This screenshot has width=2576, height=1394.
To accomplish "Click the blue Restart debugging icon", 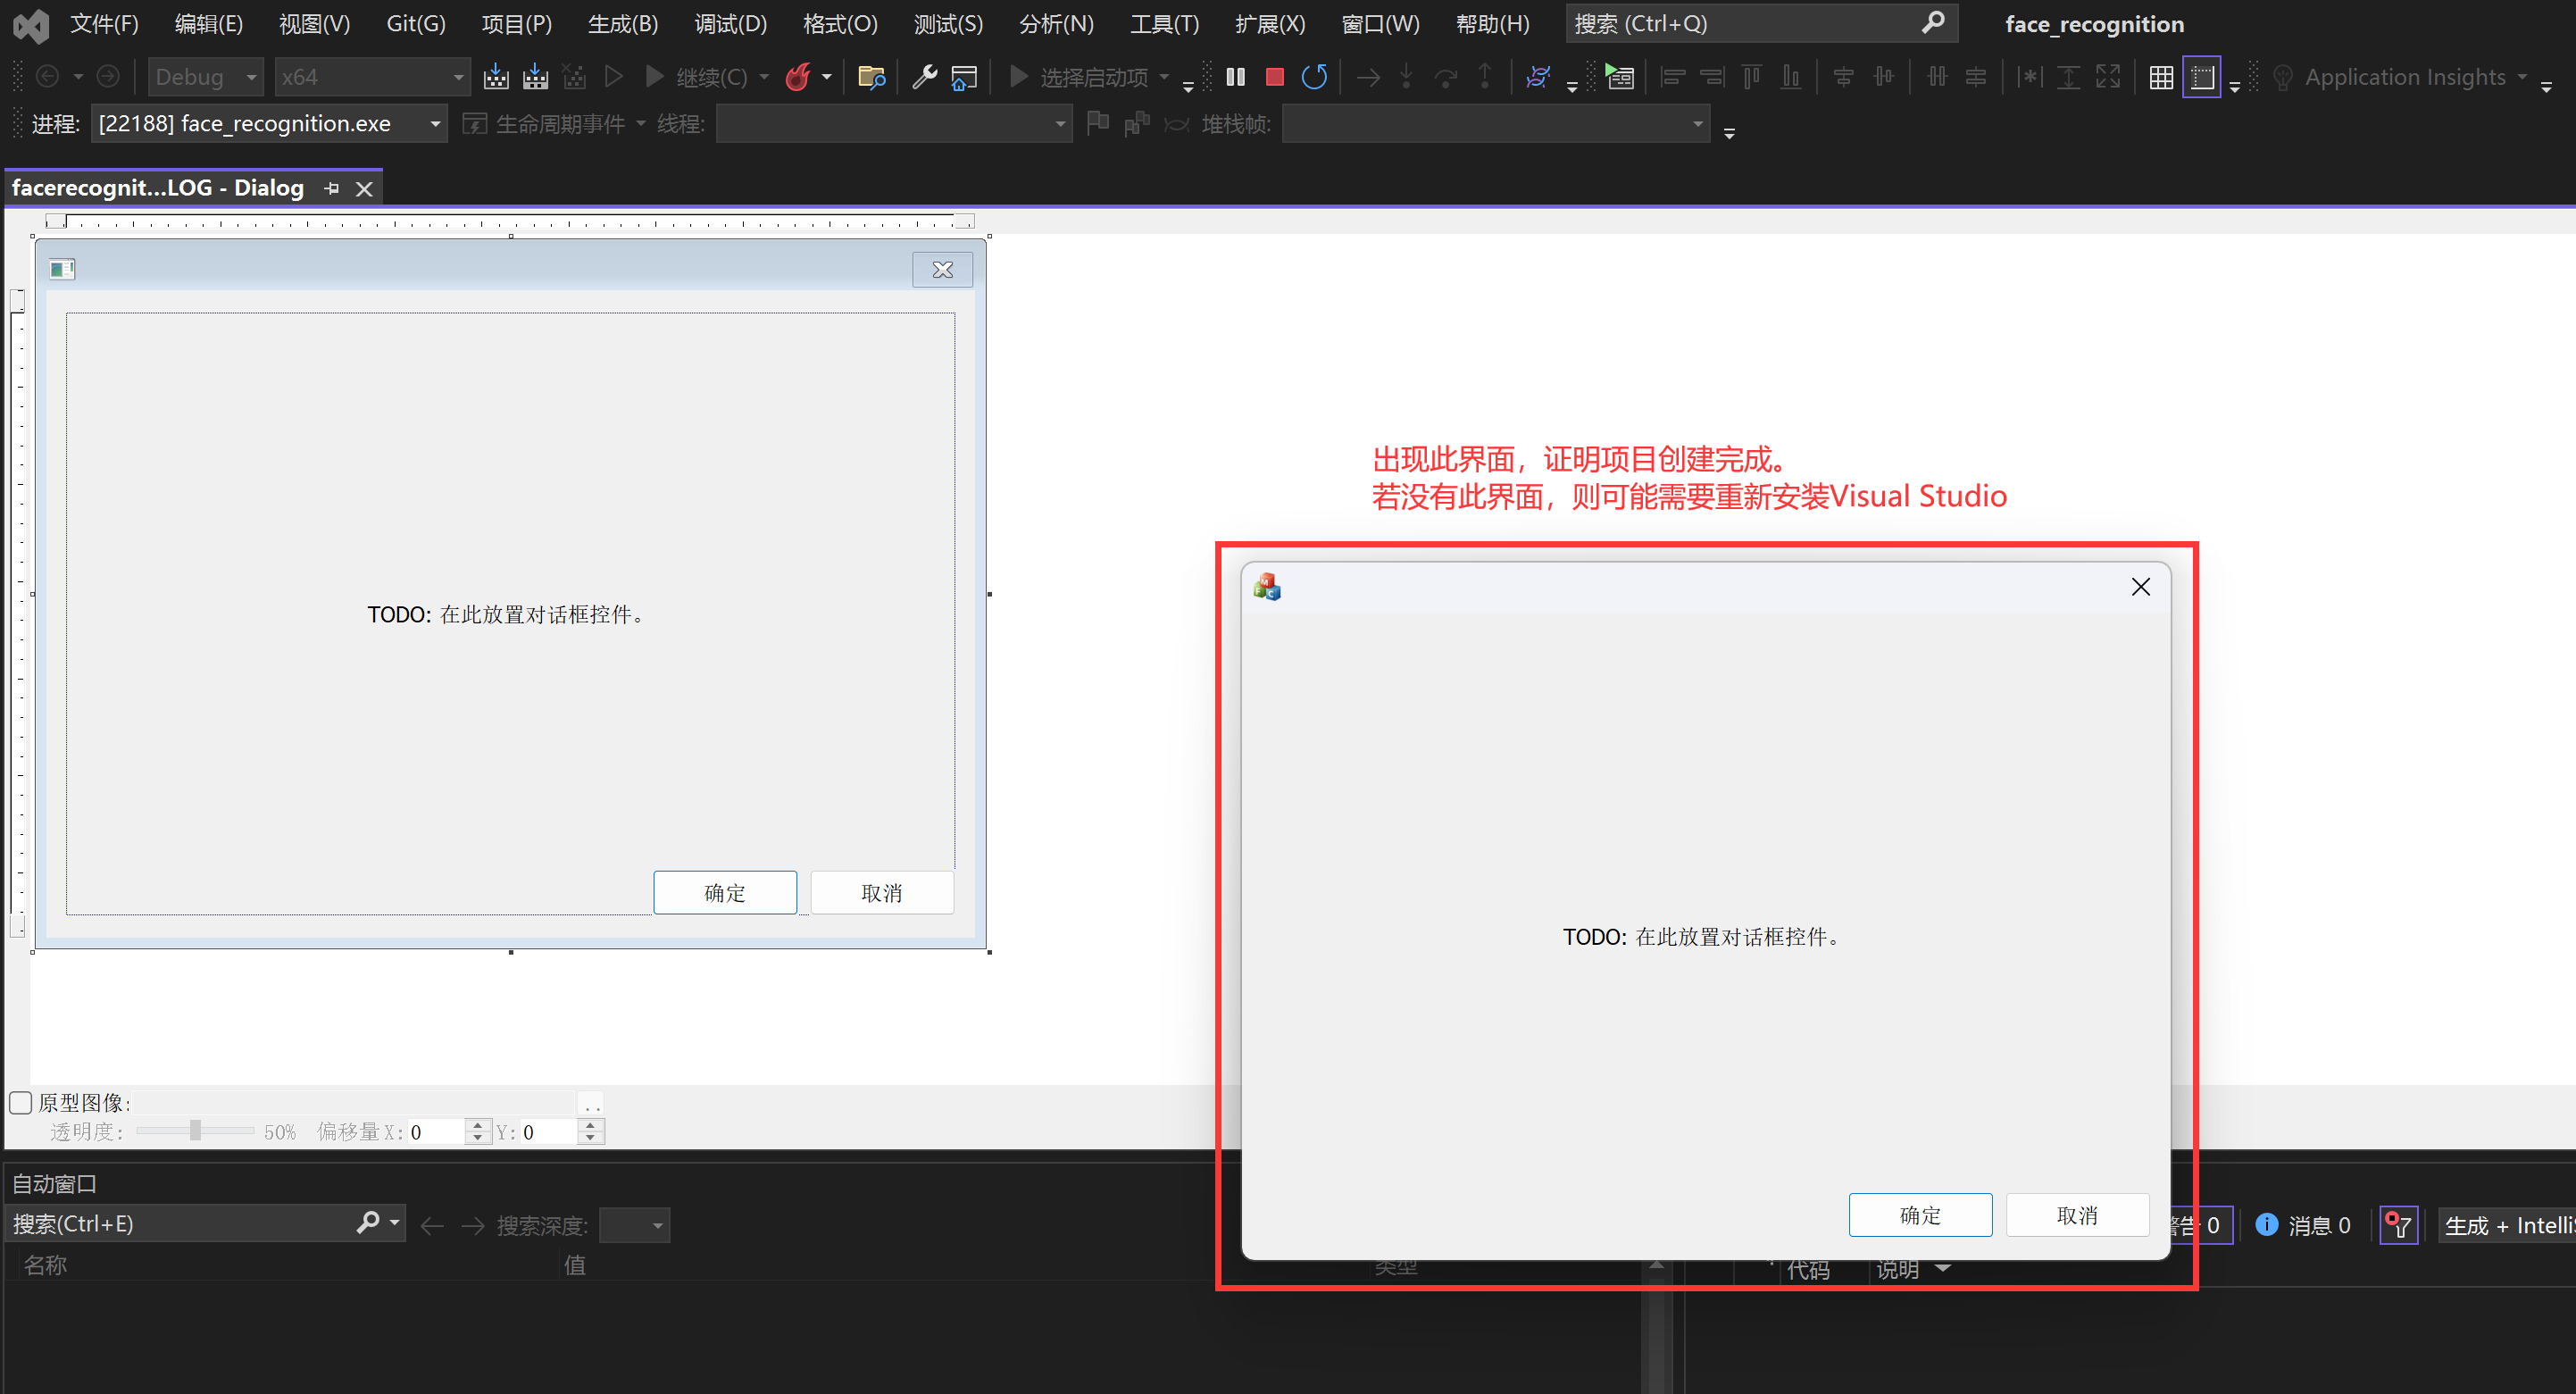I will coord(1314,77).
